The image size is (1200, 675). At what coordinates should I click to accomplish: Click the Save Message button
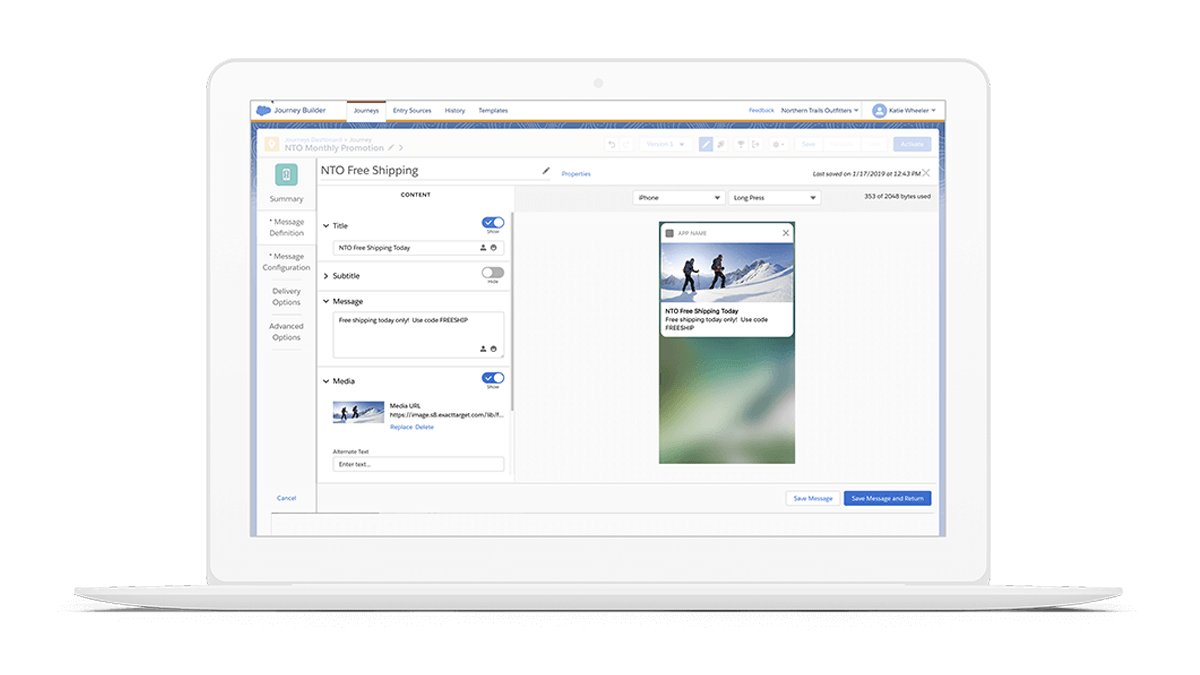click(x=813, y=498)
